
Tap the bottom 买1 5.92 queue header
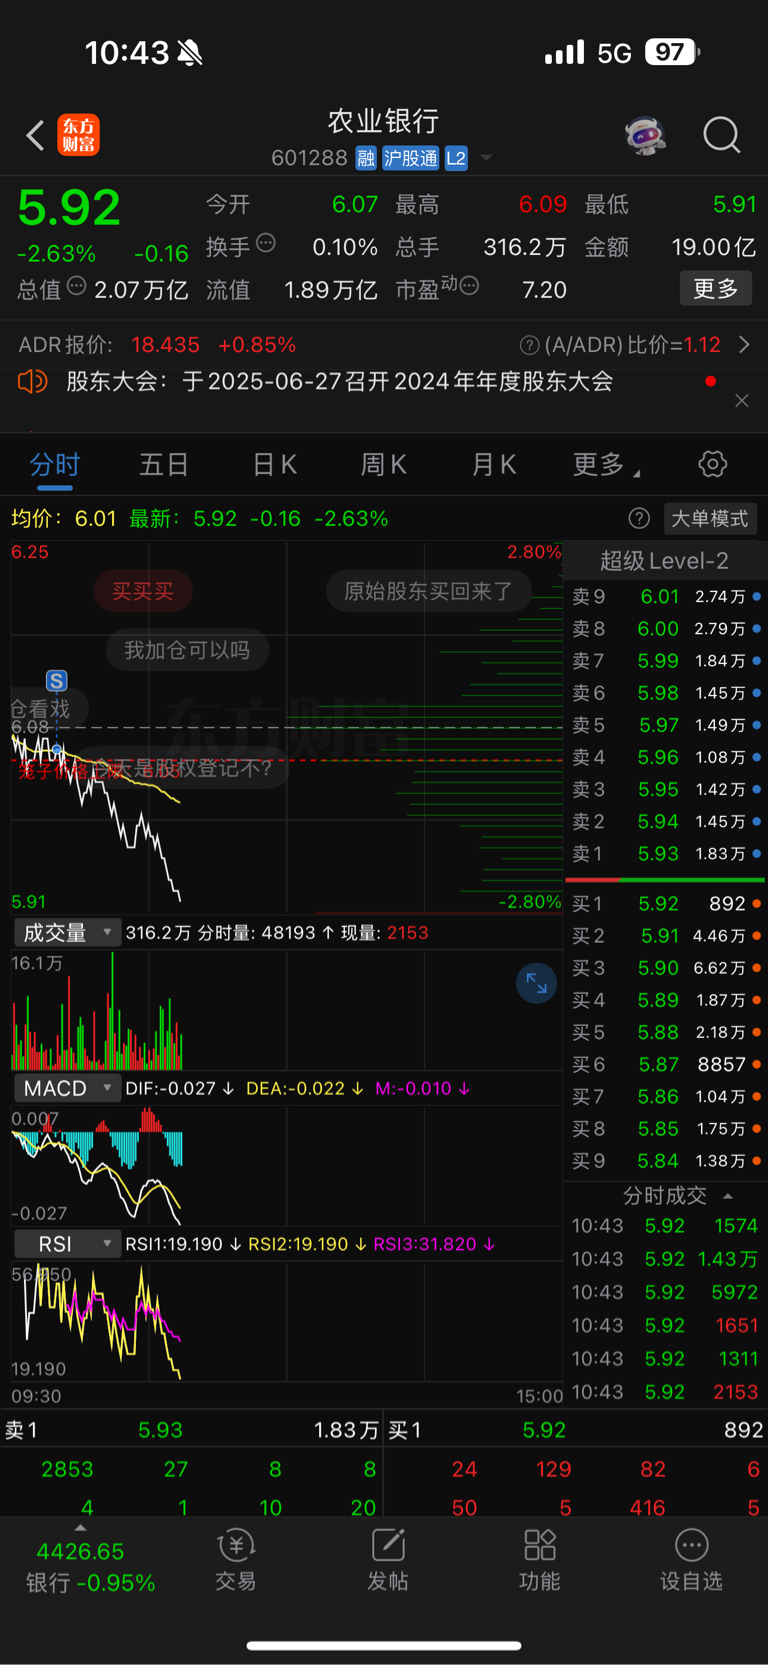pyautogui.click(x=576, y=1430)
